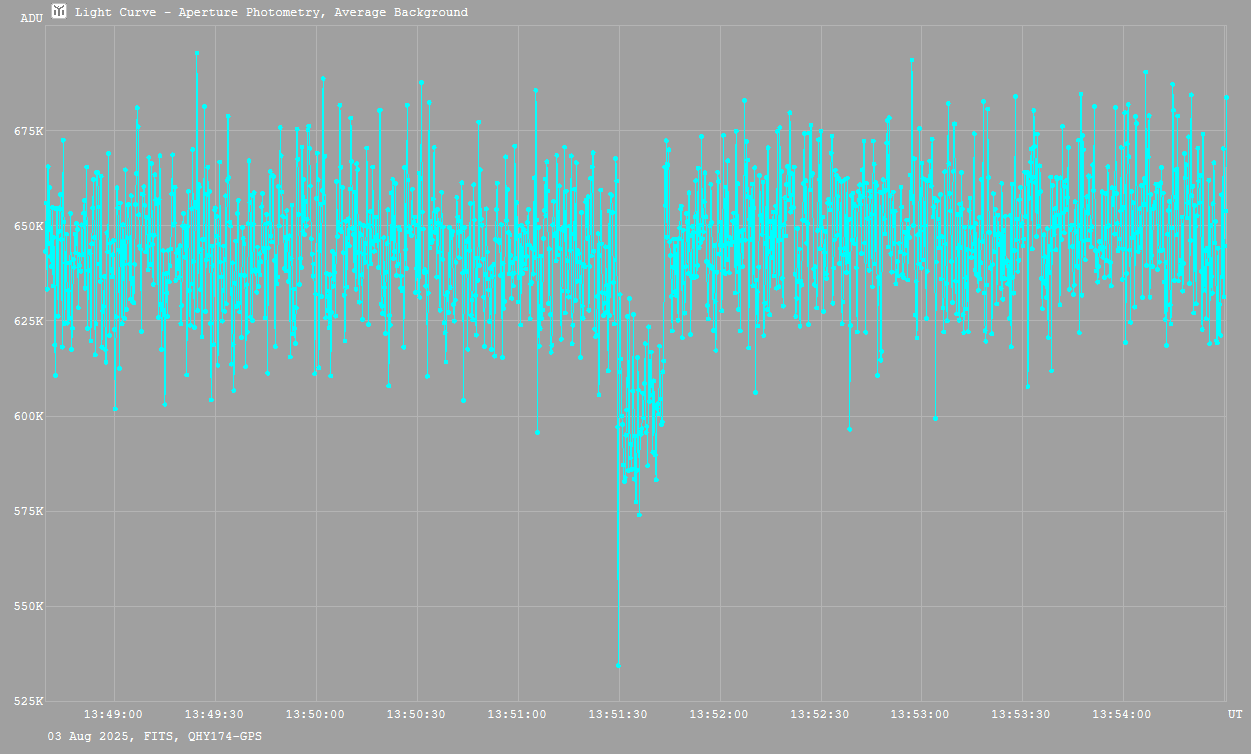
Task: Click the light curve app icon in the title
Action: (x=59, y=12)
